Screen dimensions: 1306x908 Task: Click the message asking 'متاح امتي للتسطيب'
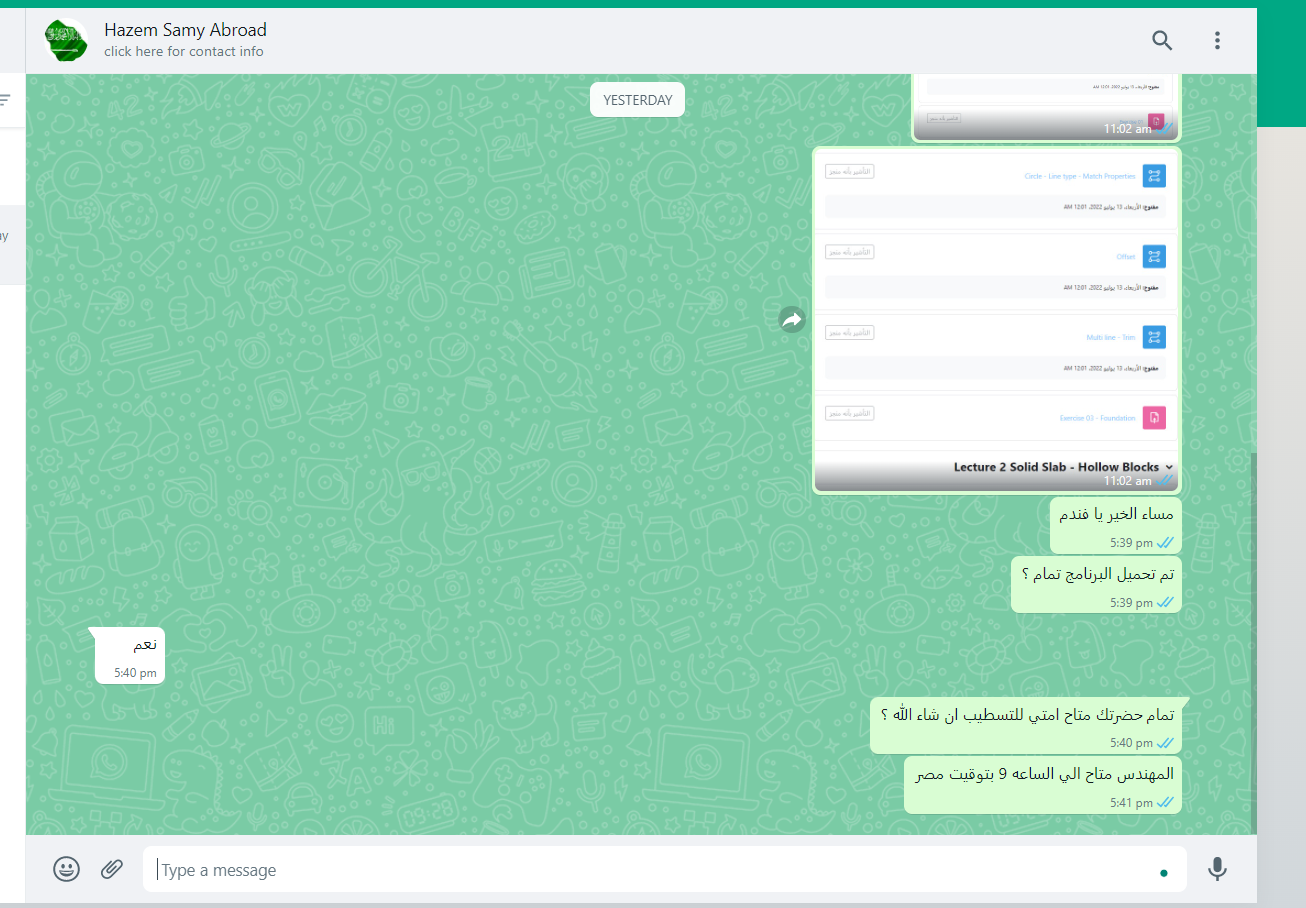pos(1026,725)
